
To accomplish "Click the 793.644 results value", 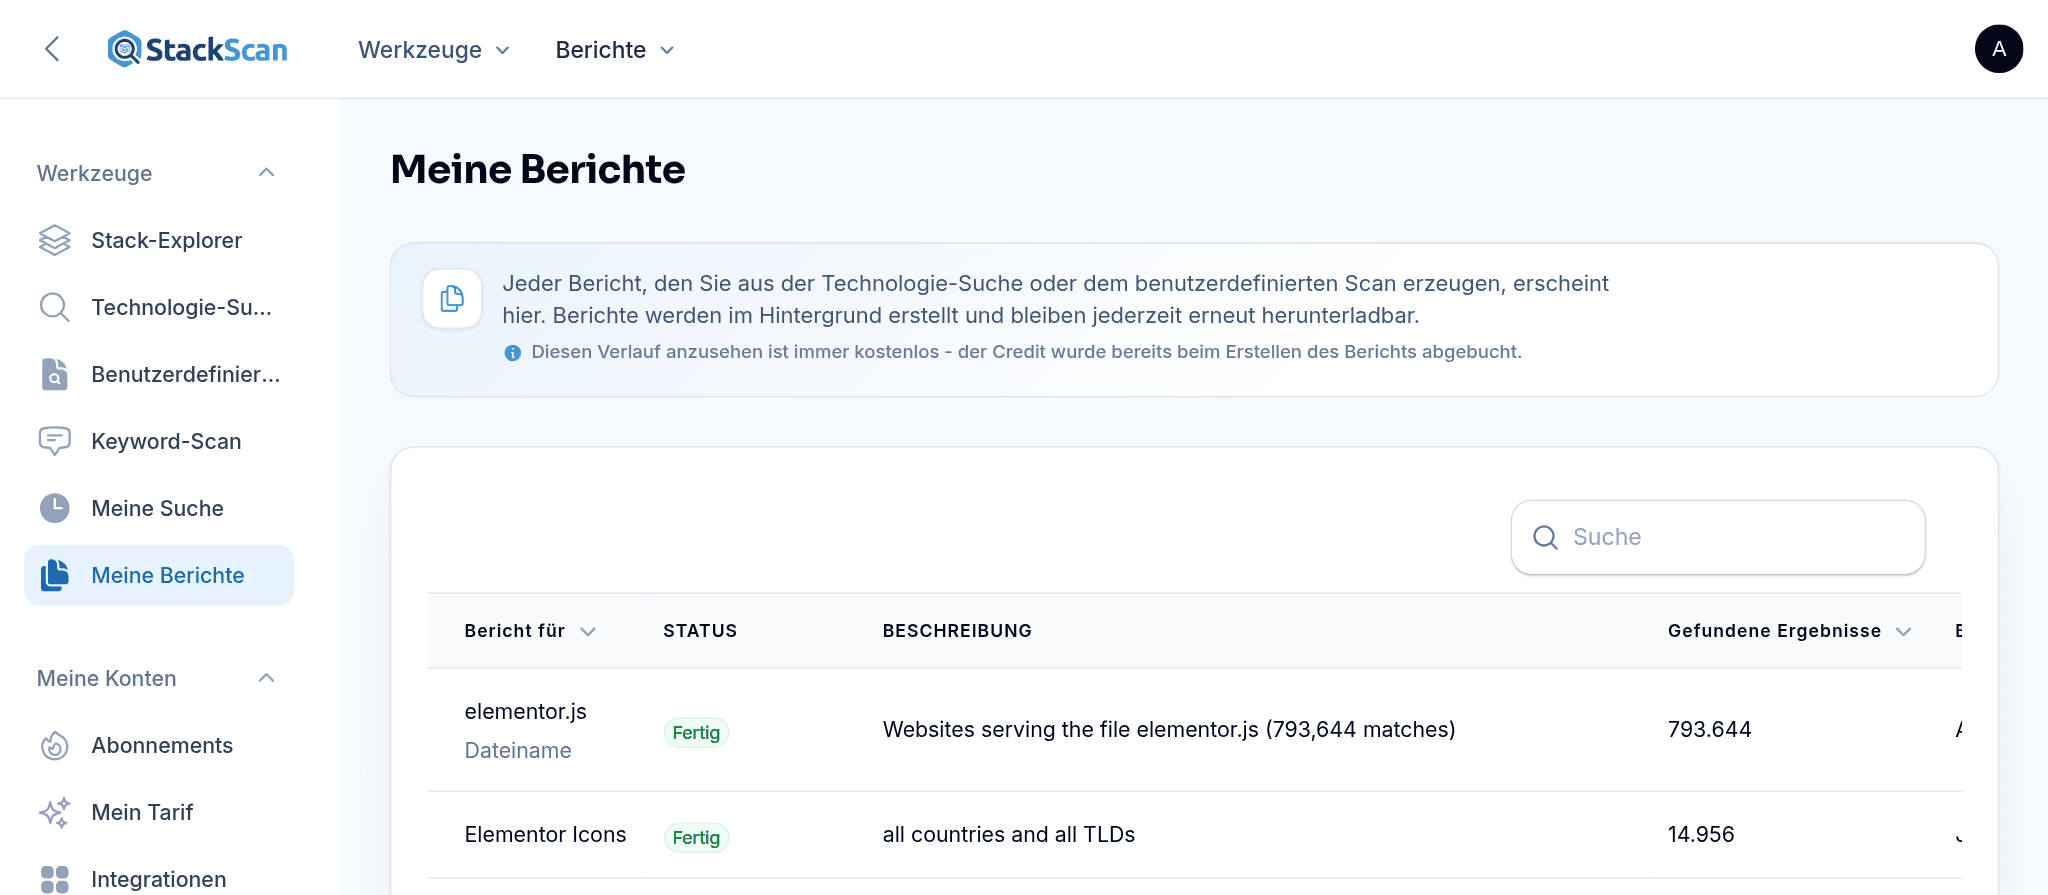I will (x=1709, y=729).
